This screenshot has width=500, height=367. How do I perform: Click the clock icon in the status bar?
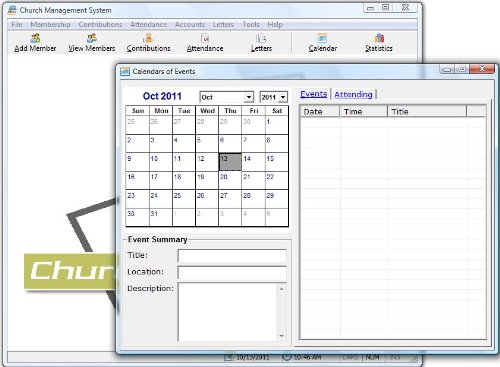(x=287, y=357)
